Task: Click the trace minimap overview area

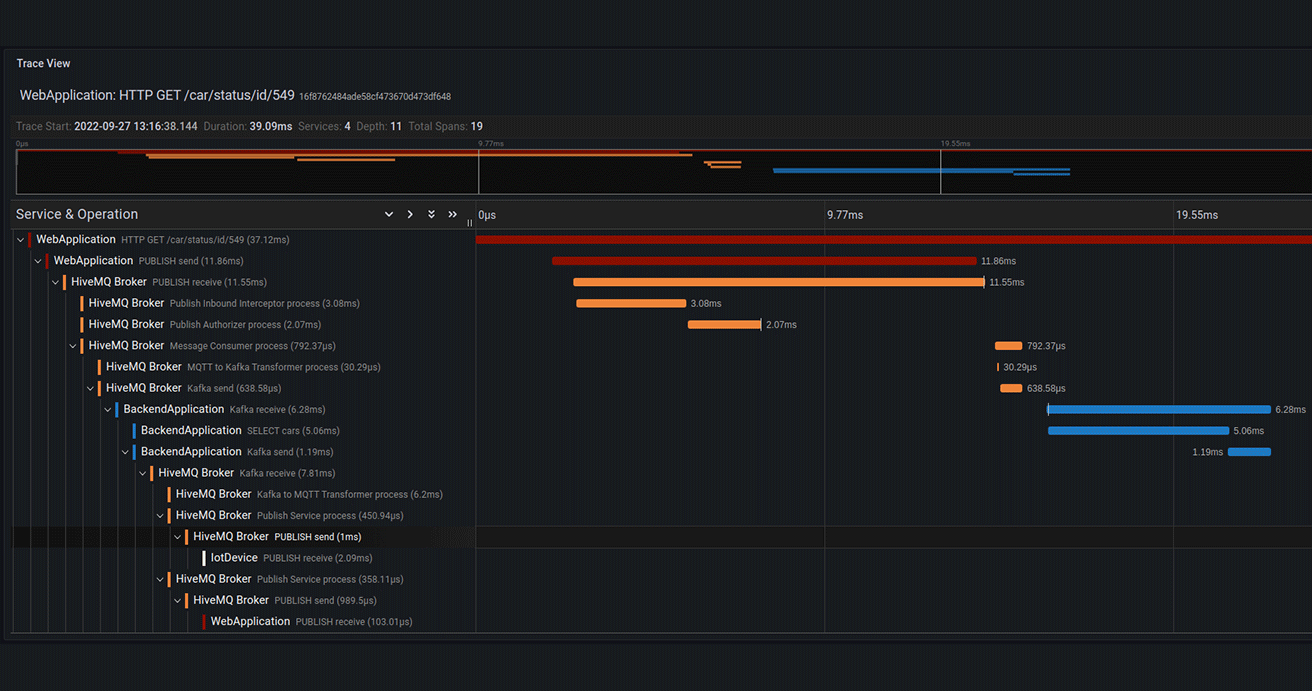Action: click(663, 171)
